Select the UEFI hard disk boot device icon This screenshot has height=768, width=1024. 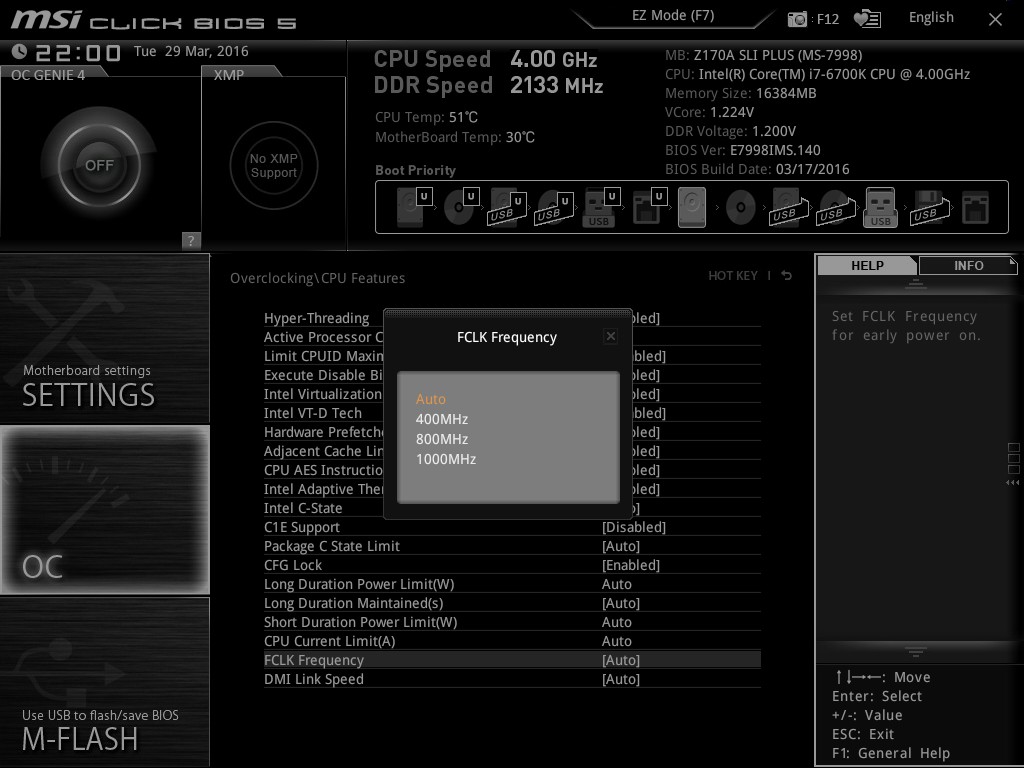coord(414,207)
